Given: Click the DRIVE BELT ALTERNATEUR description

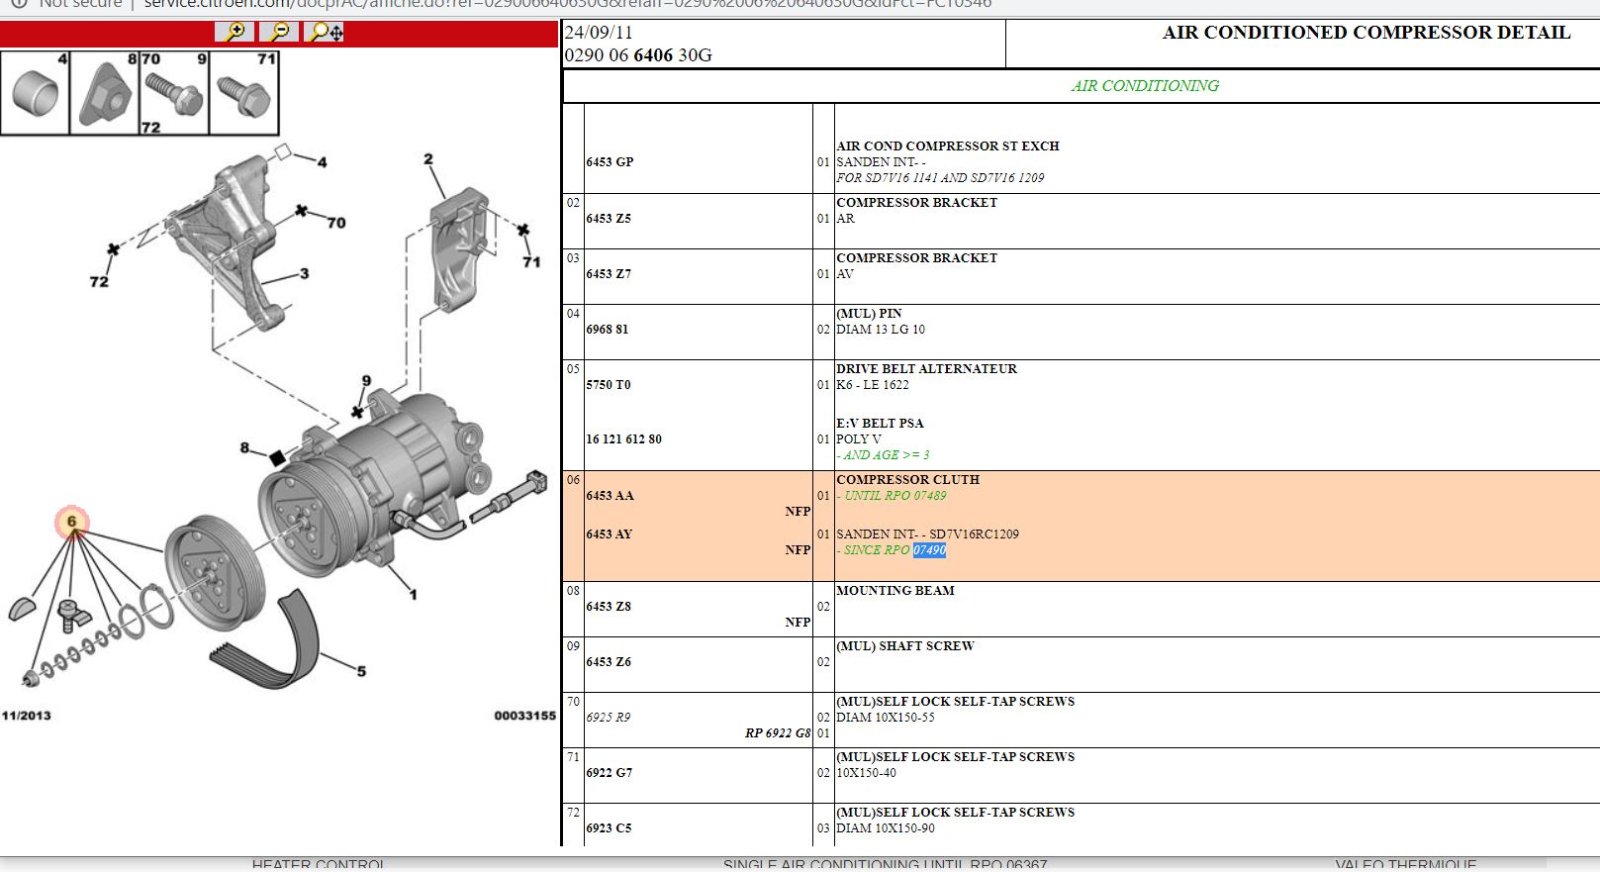Looking at the screenshot, I should tap(927, 369).
